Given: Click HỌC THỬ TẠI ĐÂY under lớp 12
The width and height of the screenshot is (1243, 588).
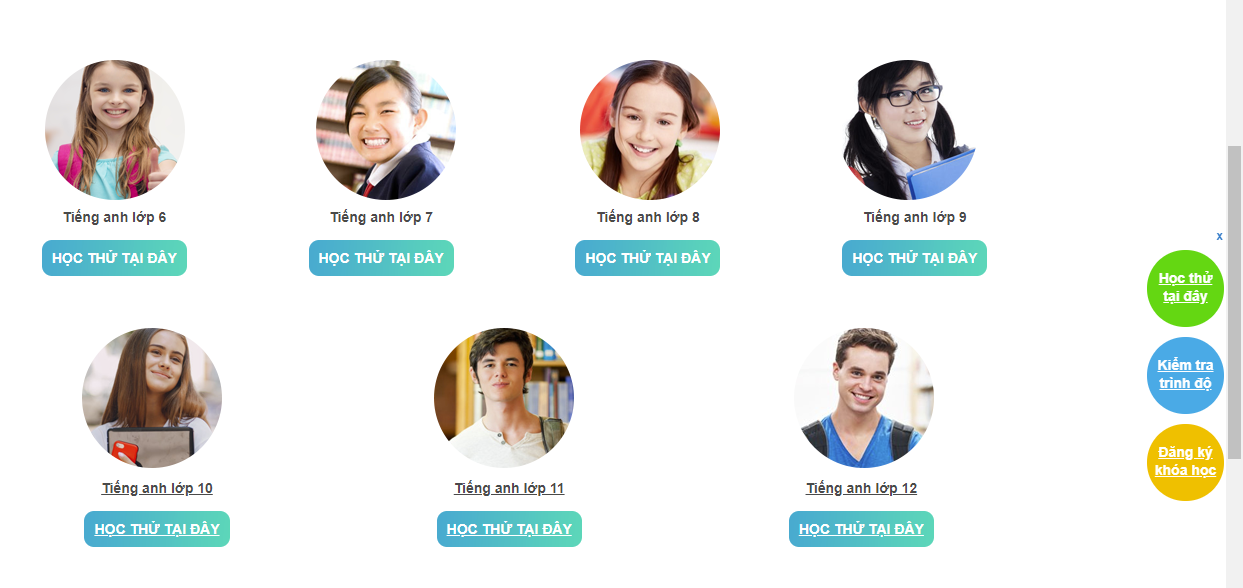Looking at the screenshot, I should point(861,529).
